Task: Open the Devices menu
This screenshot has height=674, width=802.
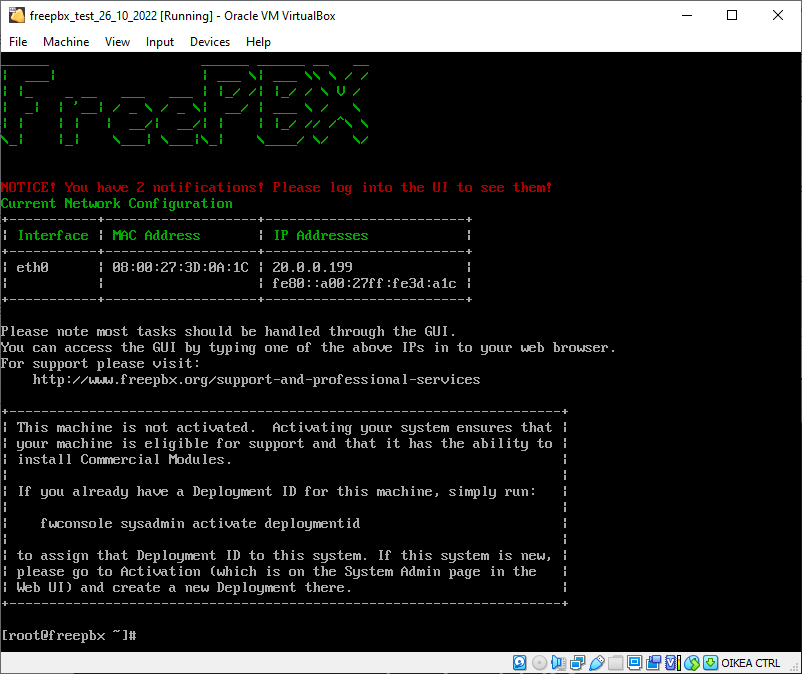Action: click(210, 42)
